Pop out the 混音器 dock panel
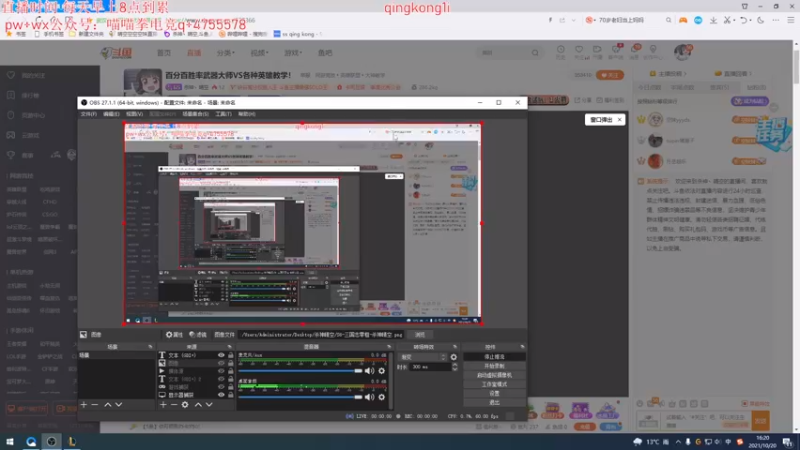 389,346
